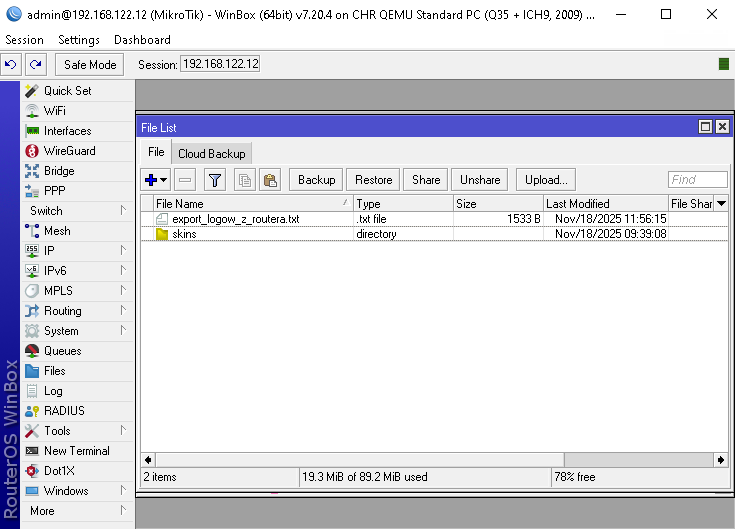Open the Bridge menu
This screenshot has width=735, height=529.
coord(77,171)
